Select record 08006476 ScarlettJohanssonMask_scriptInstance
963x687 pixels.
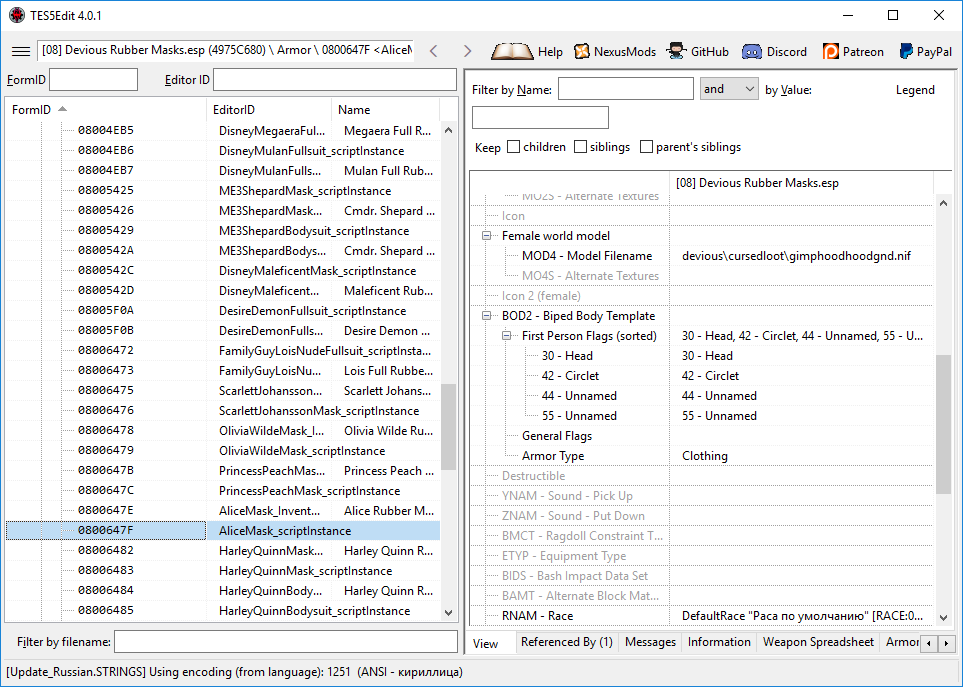223,411
